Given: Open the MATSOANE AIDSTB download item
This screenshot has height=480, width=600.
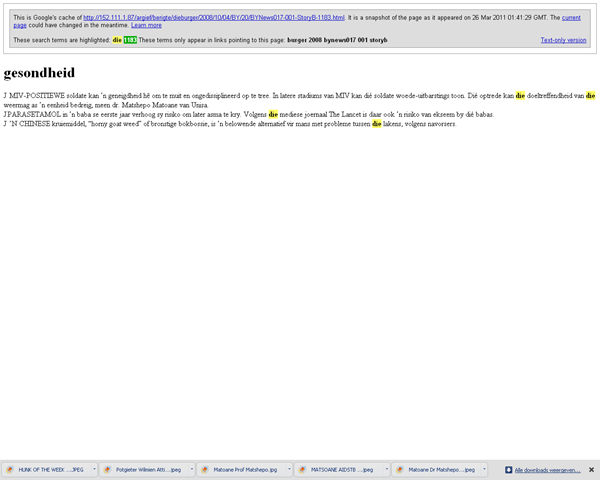Looking at the screenshot, I should coord(342,470).
